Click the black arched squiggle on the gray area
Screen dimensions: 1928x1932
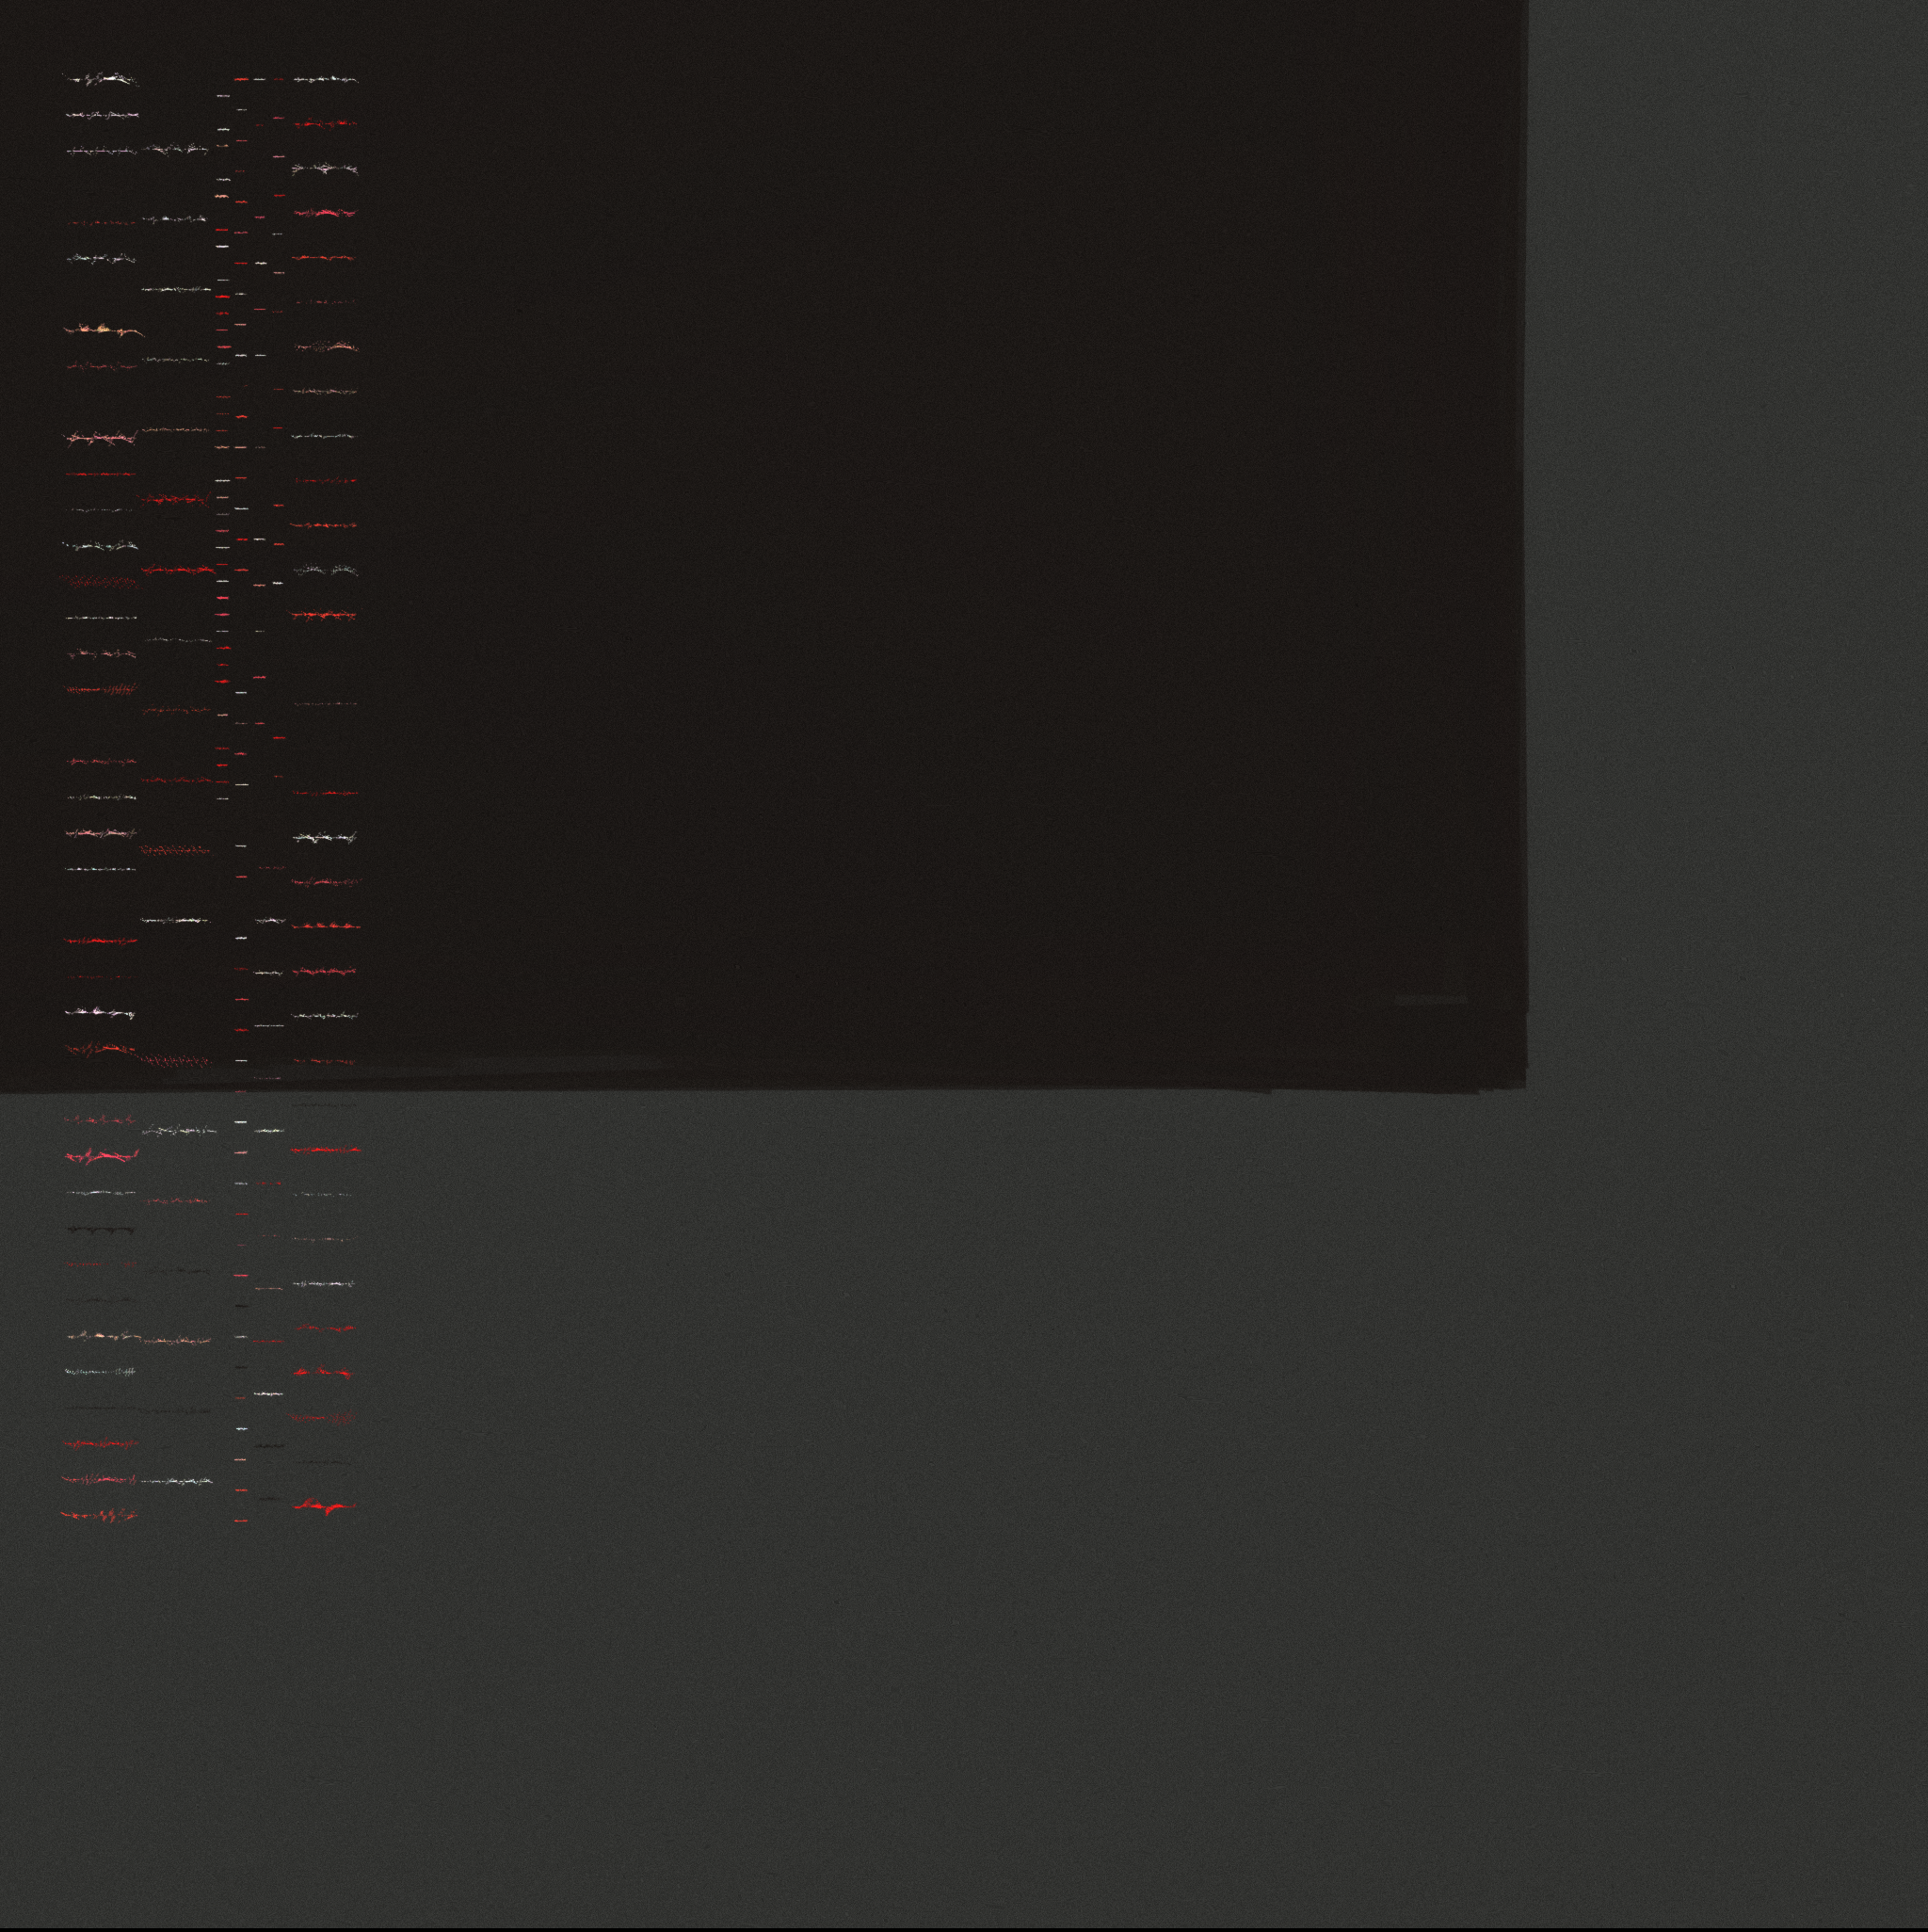click(101, 1229)
